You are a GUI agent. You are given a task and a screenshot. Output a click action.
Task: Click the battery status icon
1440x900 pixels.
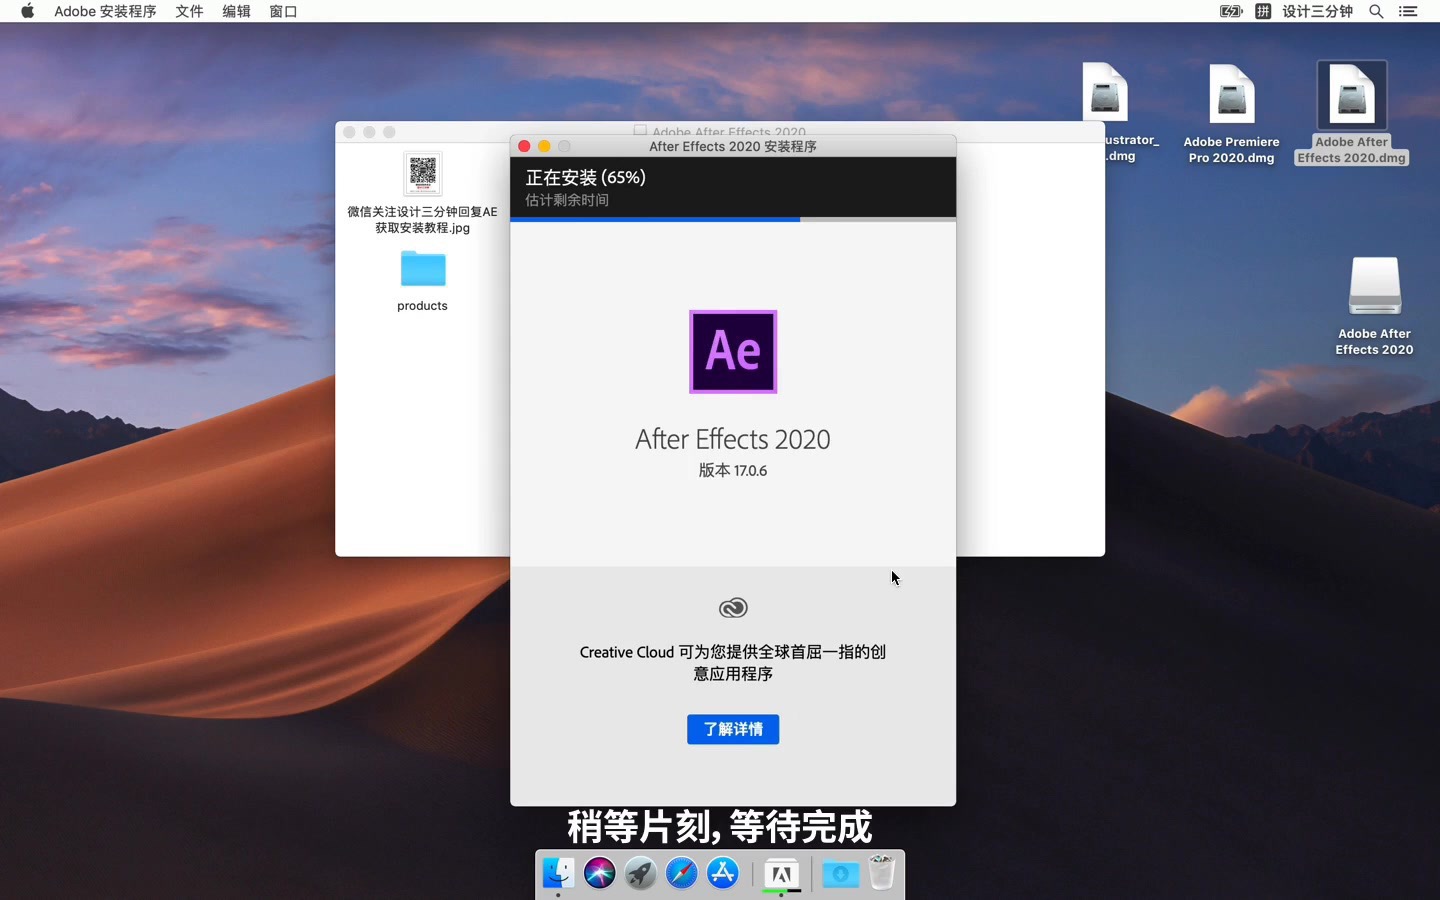[x=1231, y=11]
